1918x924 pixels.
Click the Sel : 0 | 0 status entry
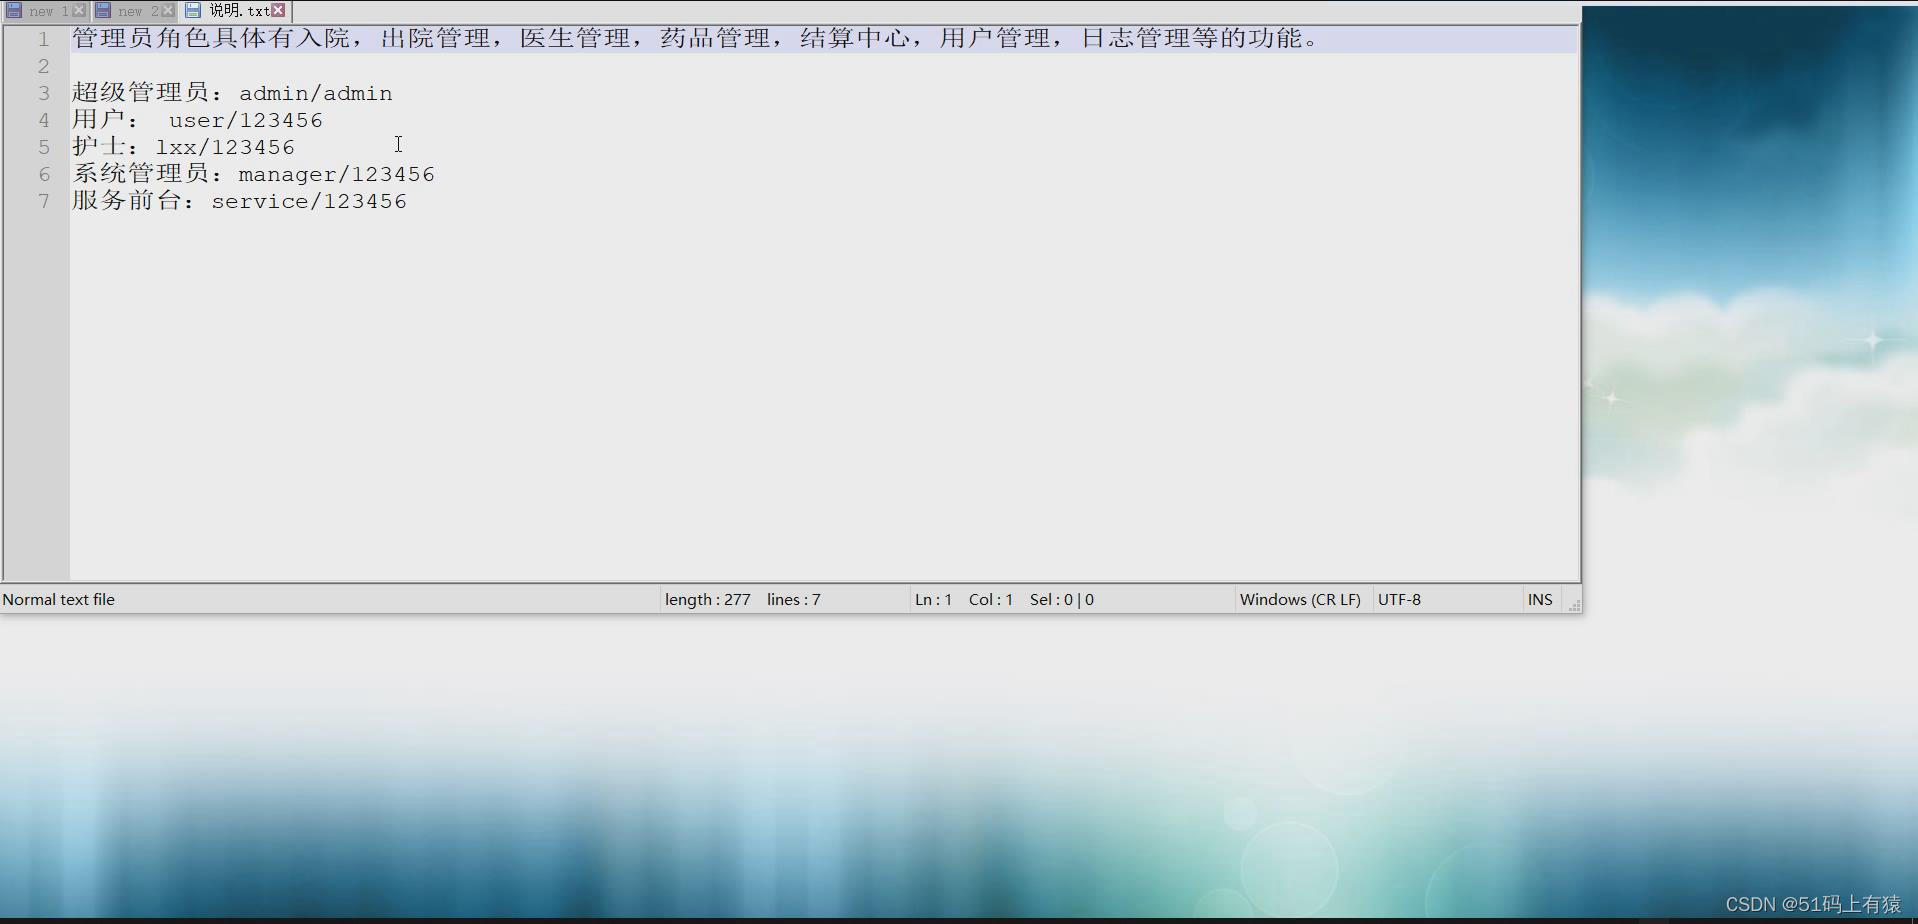pos(1062,600)
